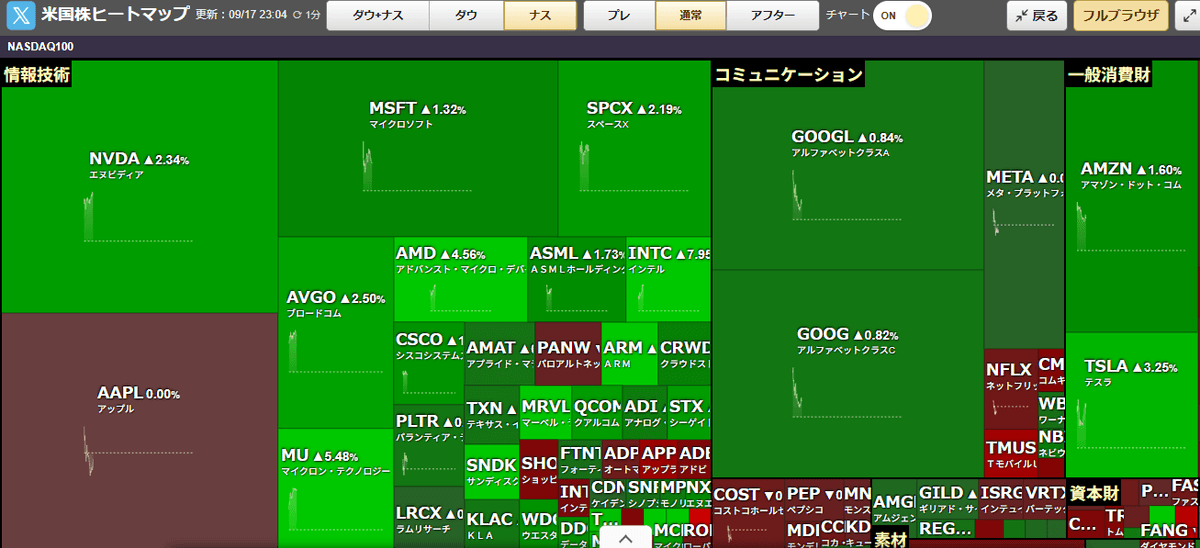
Task: Switch to アフター after-hours session
Action: pyautogui.click(x=772, y=16)
